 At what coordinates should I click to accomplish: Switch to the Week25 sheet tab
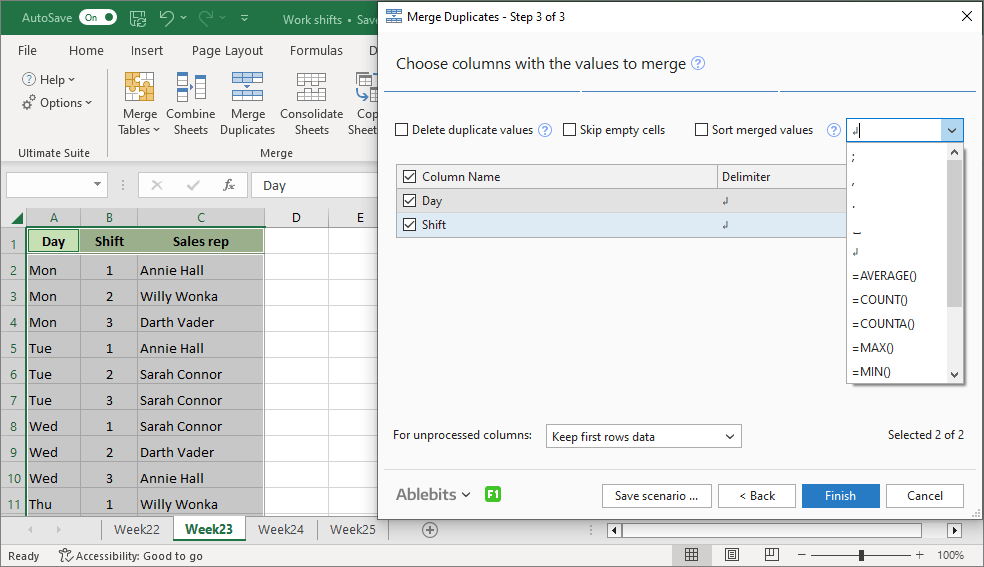[353, 529]
